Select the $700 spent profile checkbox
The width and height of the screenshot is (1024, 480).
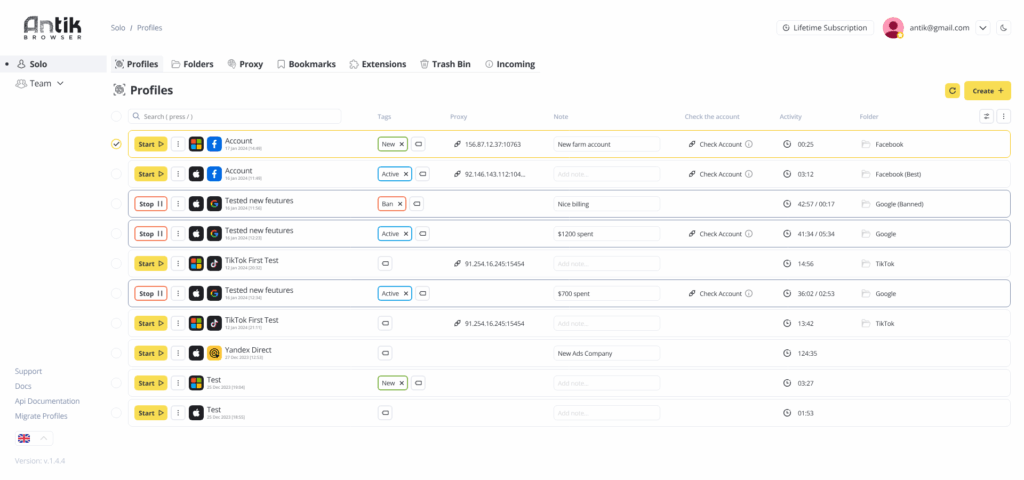(x=116, y=294)
